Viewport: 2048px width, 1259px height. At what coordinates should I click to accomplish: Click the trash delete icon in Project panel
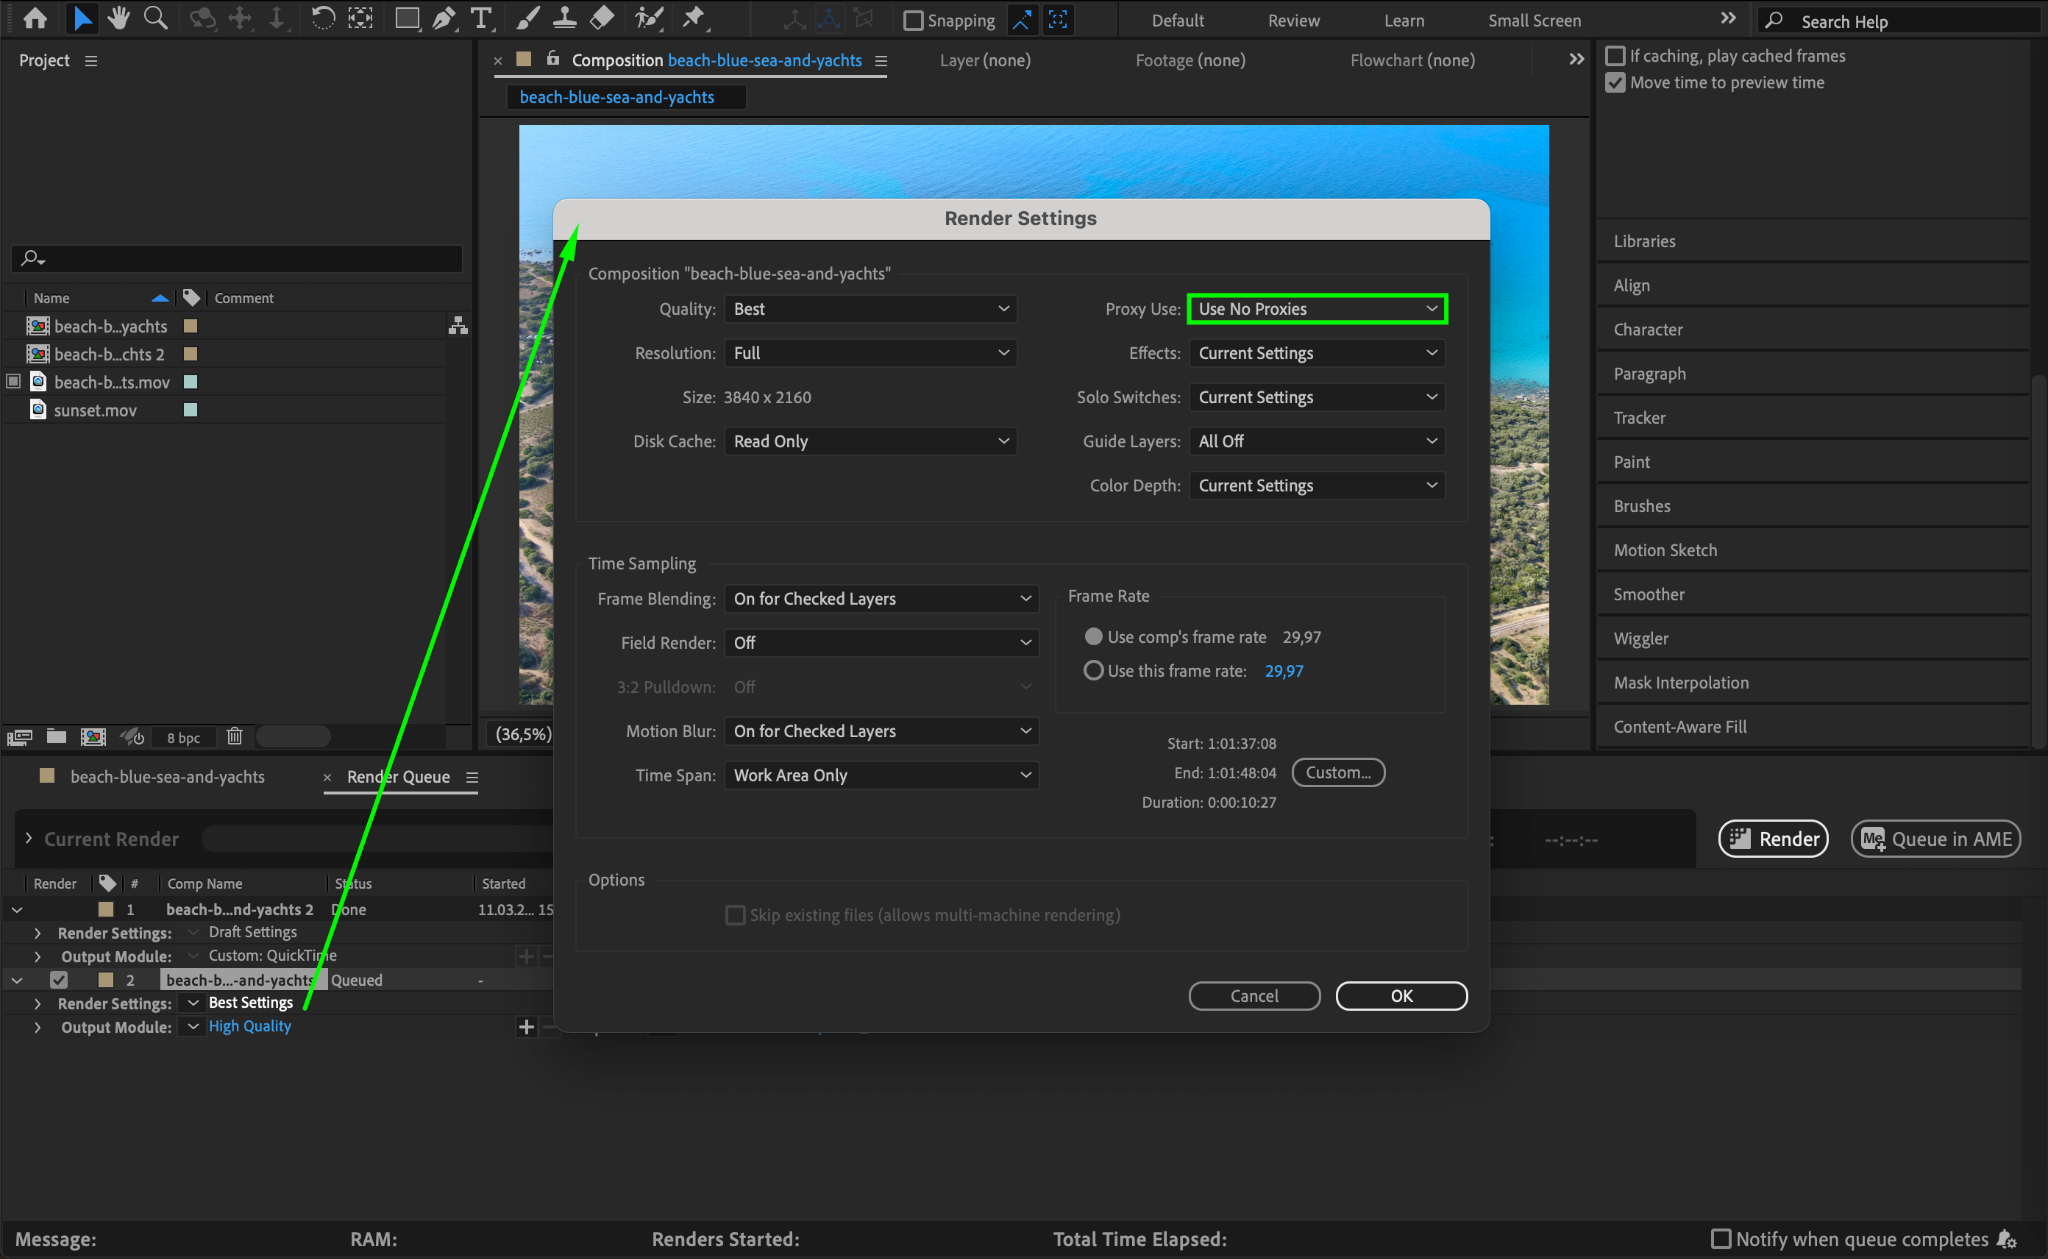[x=234, y=737]
